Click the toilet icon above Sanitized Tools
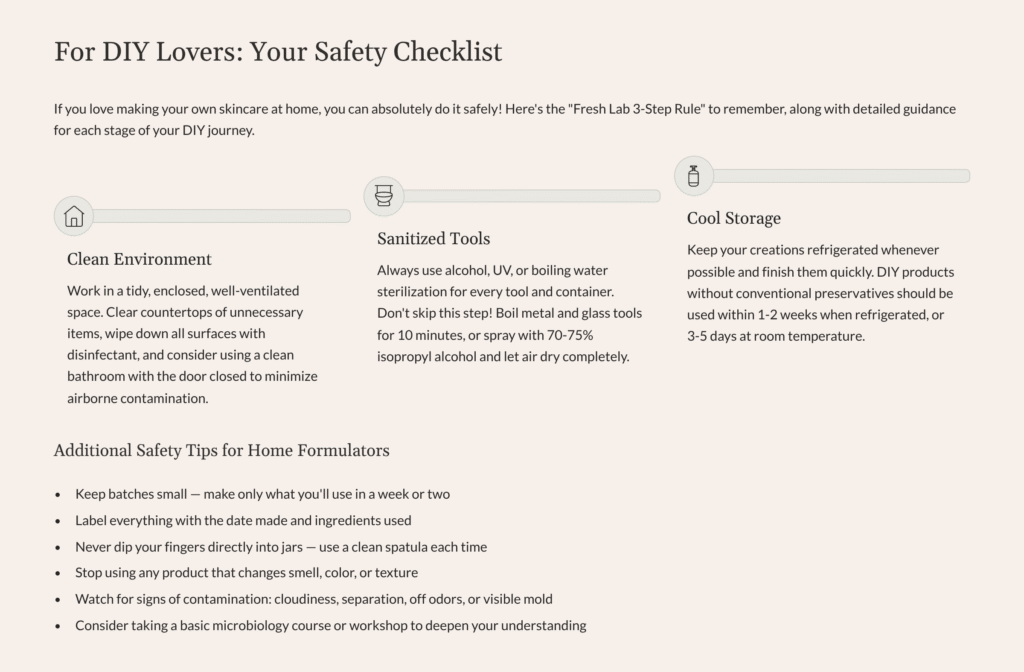This screenshot has height=672, width=1024. click(384, 196)
